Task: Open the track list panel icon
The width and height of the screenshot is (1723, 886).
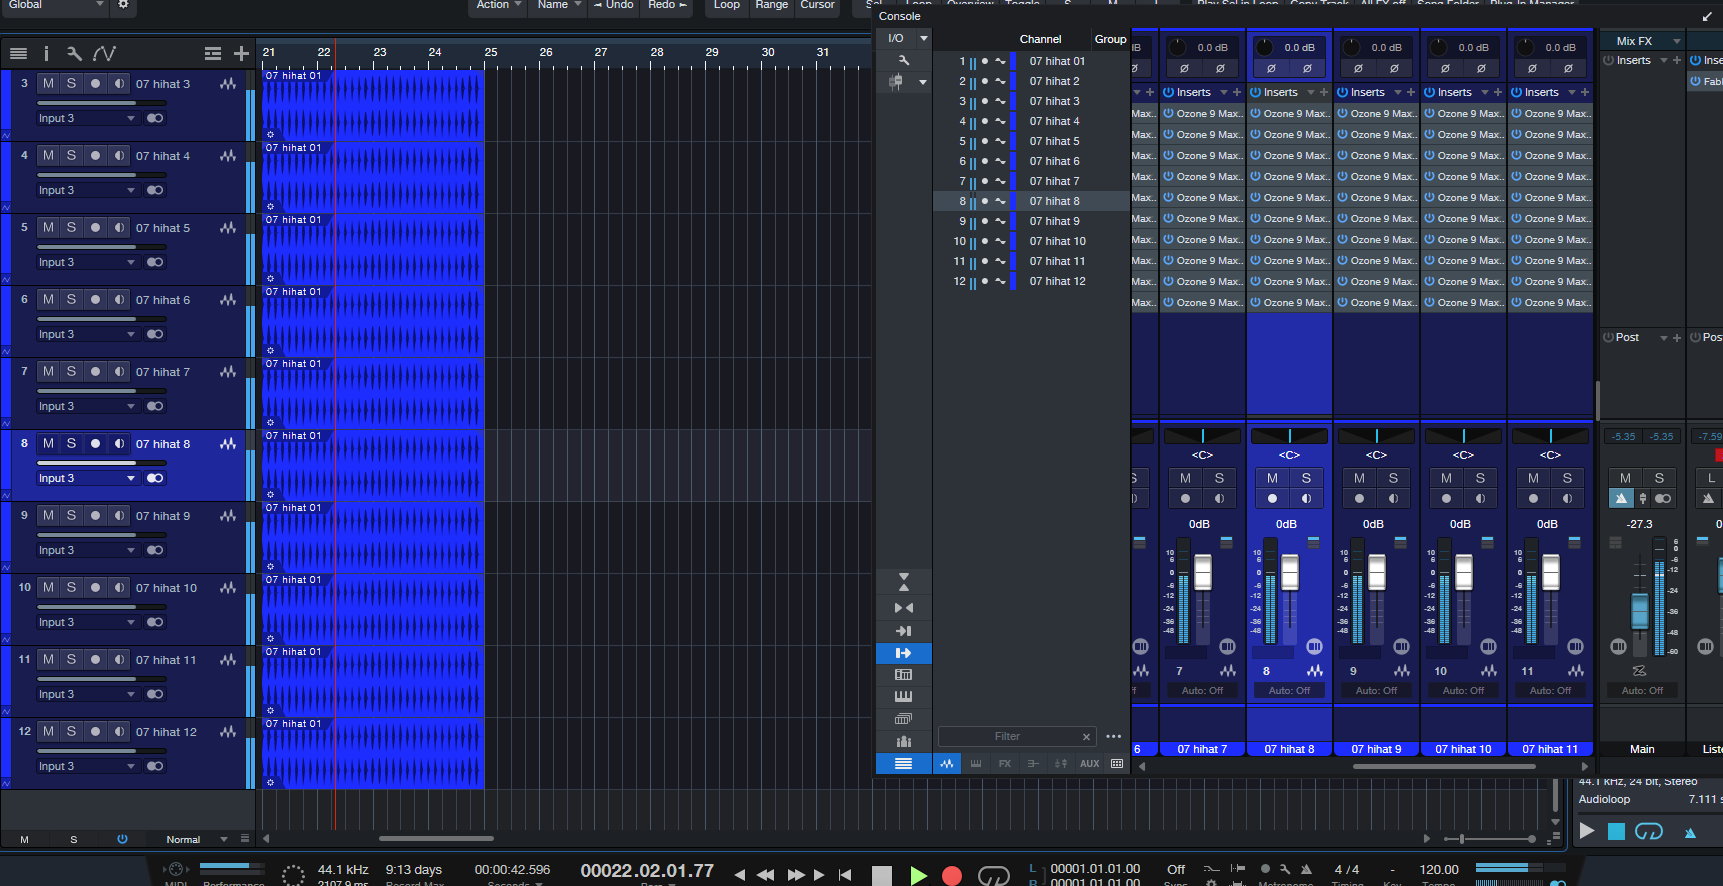Action: coord(18,53)
